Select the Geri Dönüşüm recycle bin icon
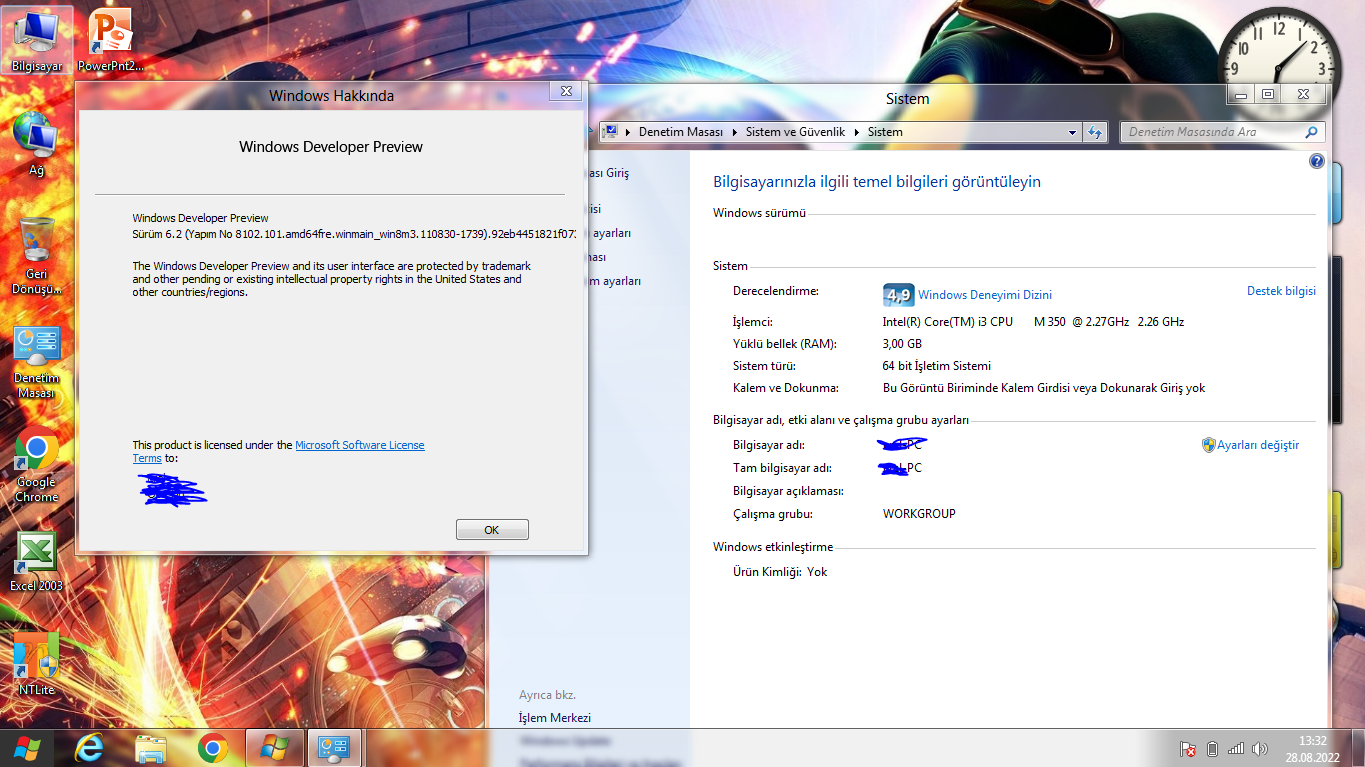The height and width of the screenshot is (767, 1365). pyautogui.click(x=37, y=255)
